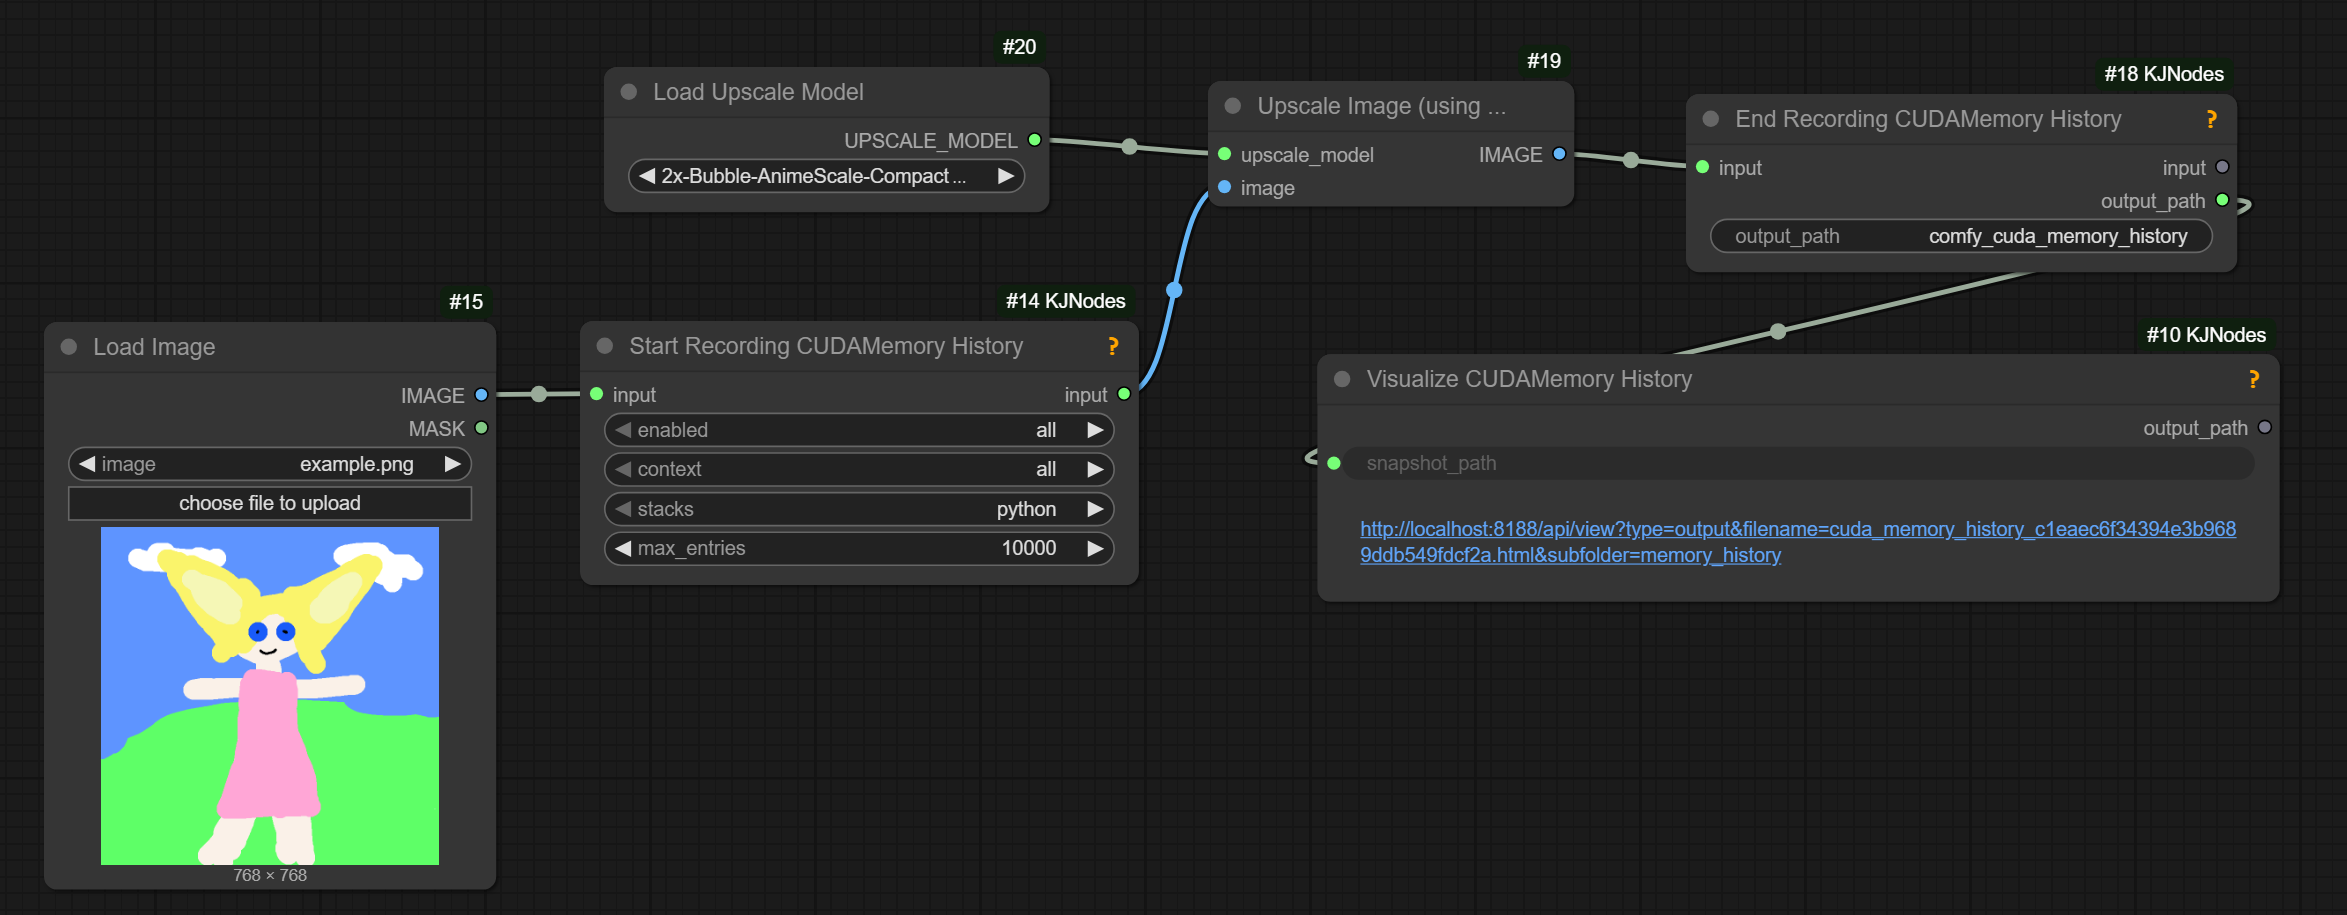The image size is (2347, 915).
Task: Click the #14 KJNodes badge
Action: click(1065, 301)
